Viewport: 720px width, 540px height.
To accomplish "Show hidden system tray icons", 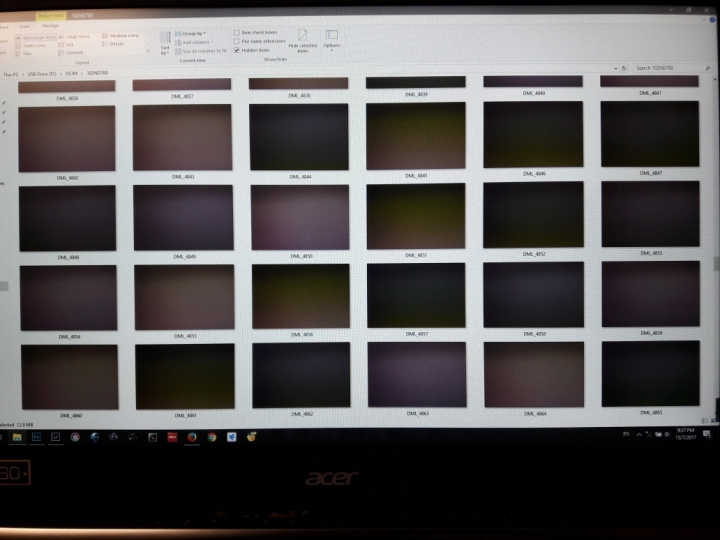I will pyautogui.click(x=639, y=434).
